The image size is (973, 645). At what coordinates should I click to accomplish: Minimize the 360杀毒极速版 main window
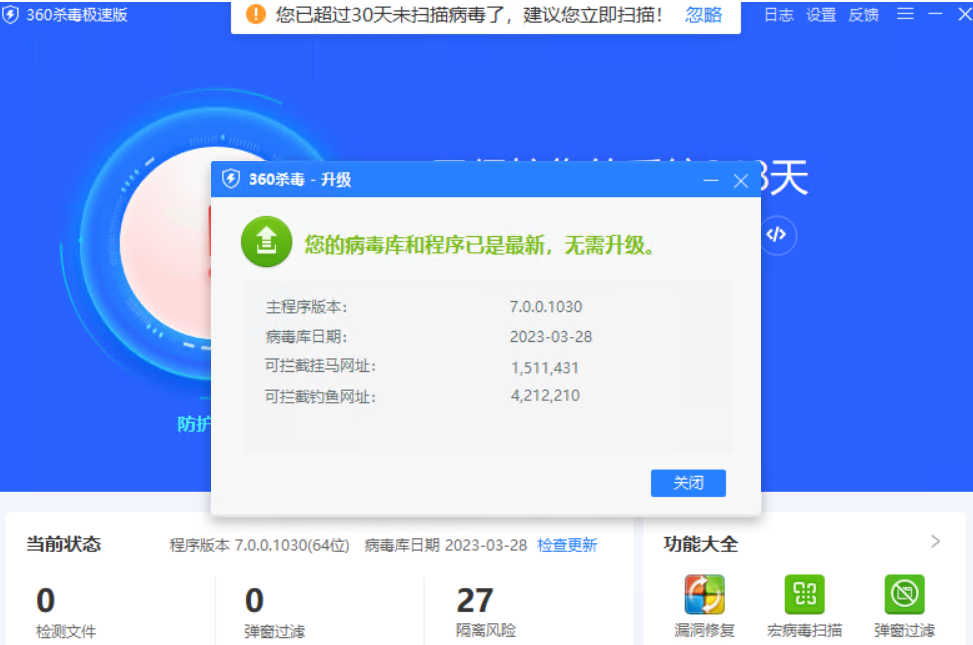pyautogui.click(x=935, y=14)
